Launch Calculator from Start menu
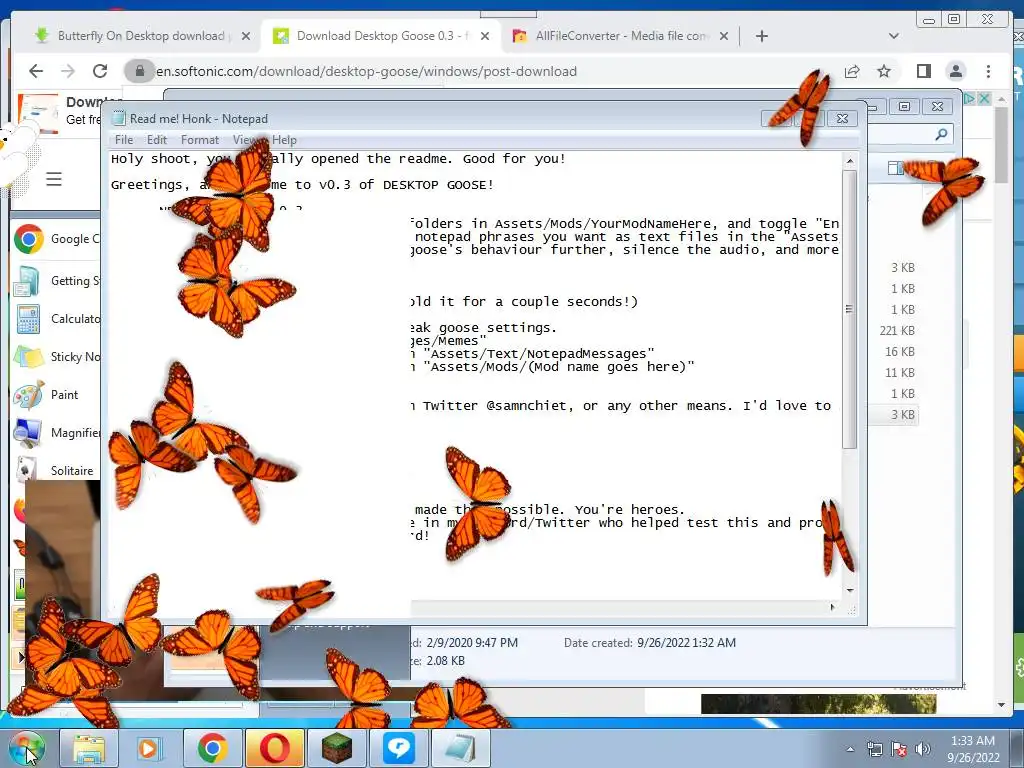The width and height of the screenshot is (1024, 768). (x=56, y=319)
